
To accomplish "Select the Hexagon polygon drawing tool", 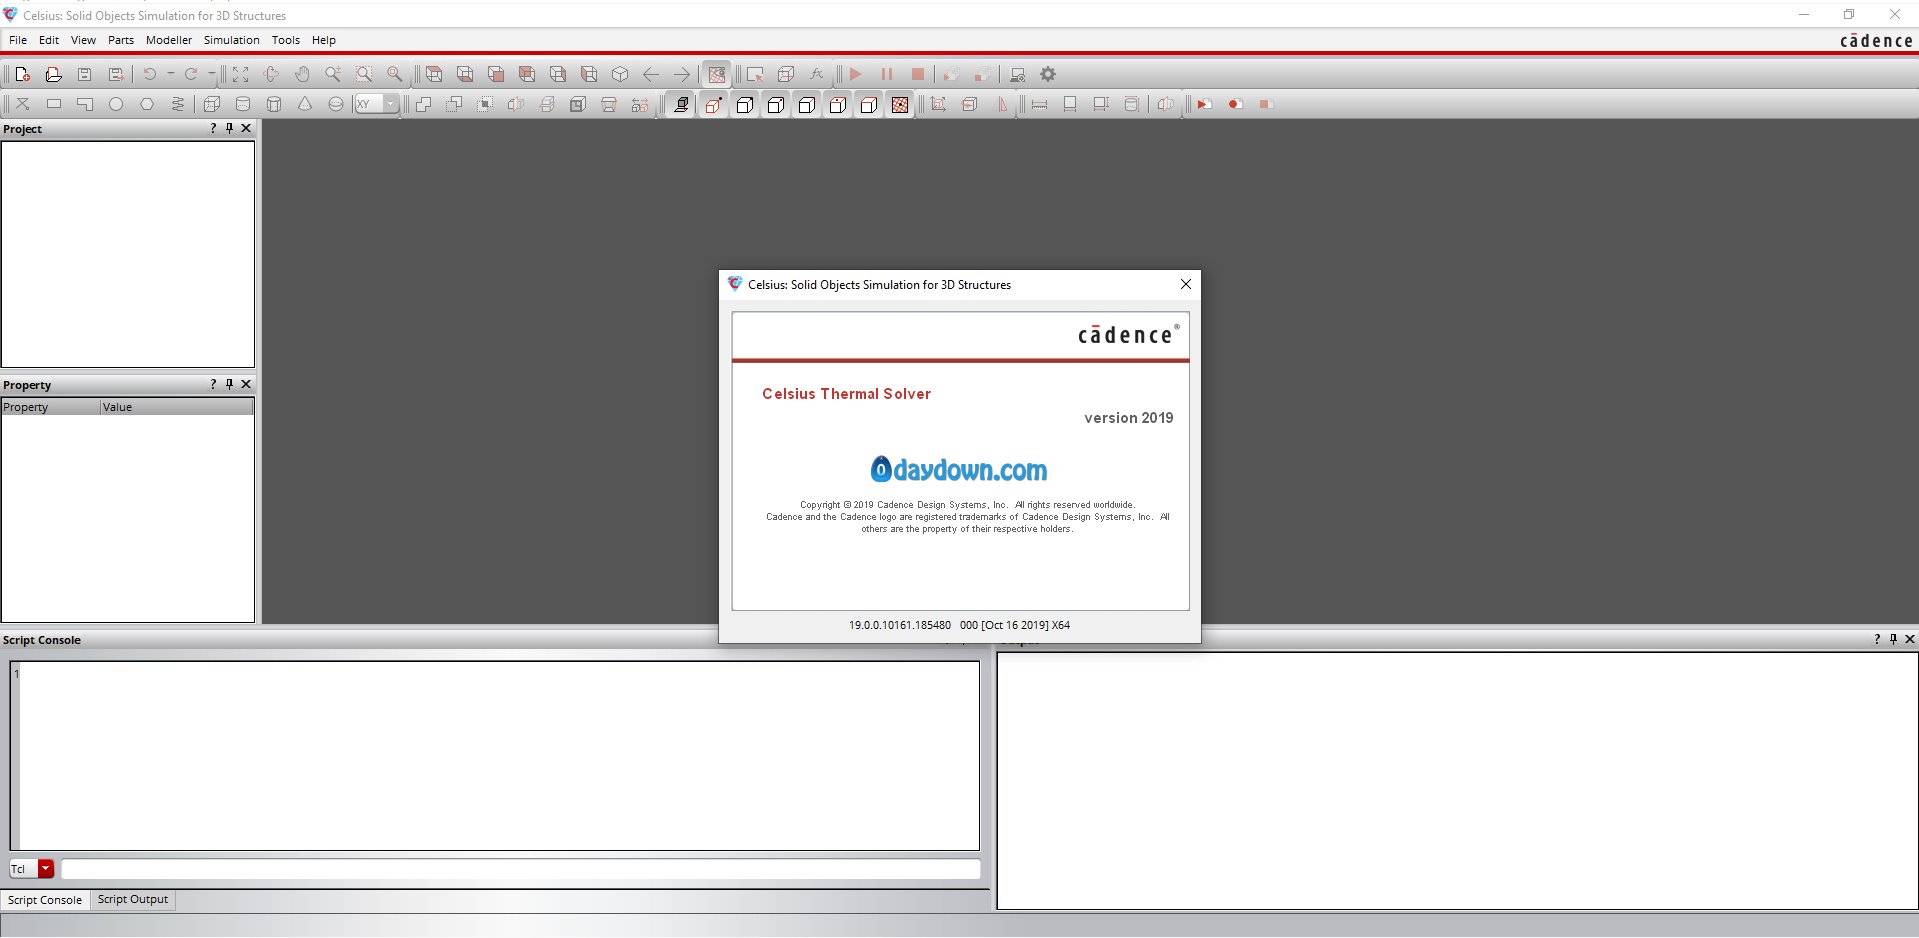I will [x=147, y=104].
